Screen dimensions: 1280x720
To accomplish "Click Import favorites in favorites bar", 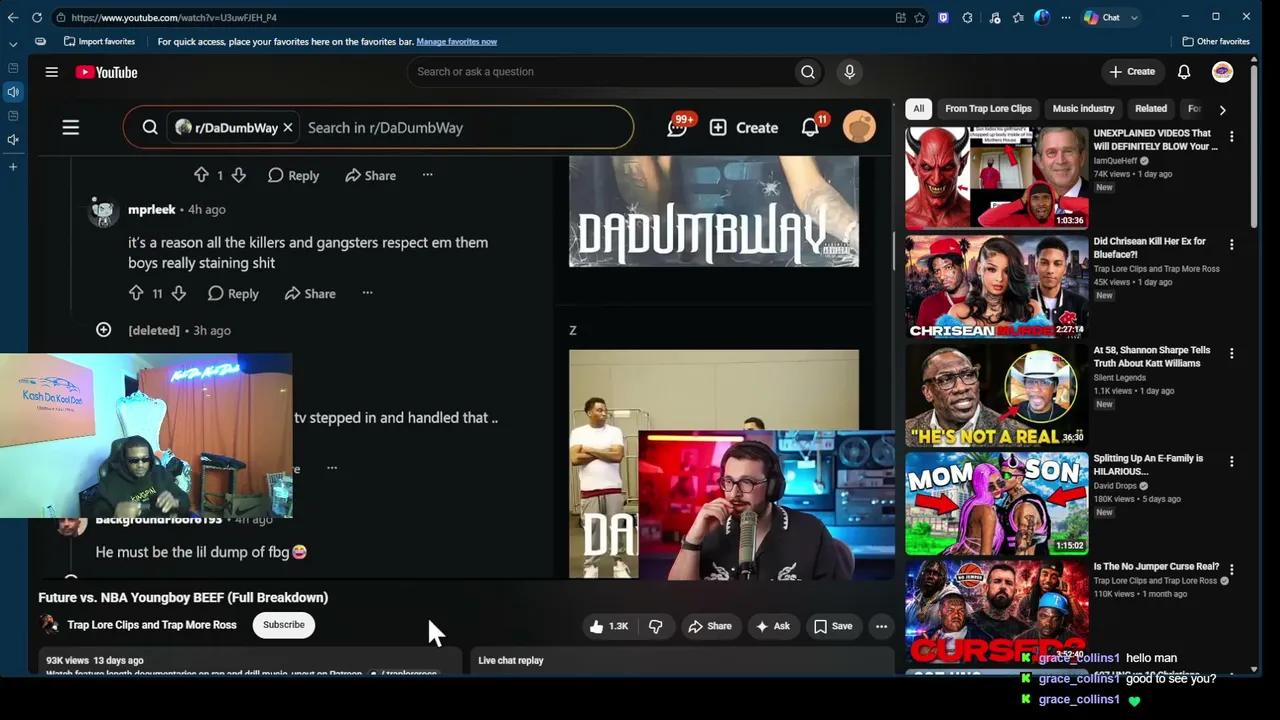I will [x=99, y=41].
